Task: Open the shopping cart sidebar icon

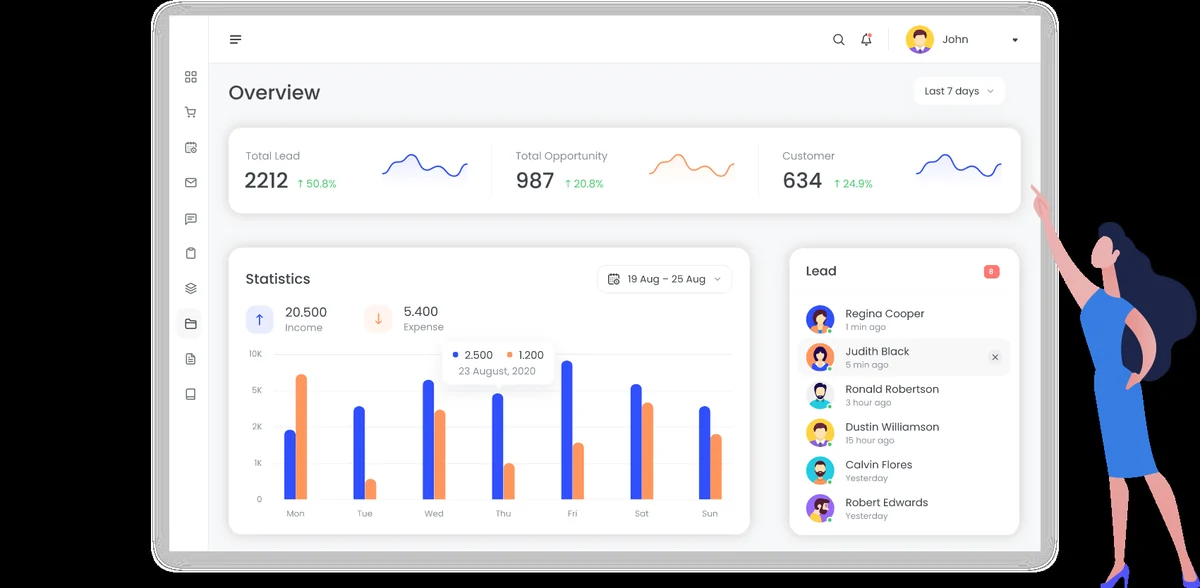Action: [x=191, y=113]
